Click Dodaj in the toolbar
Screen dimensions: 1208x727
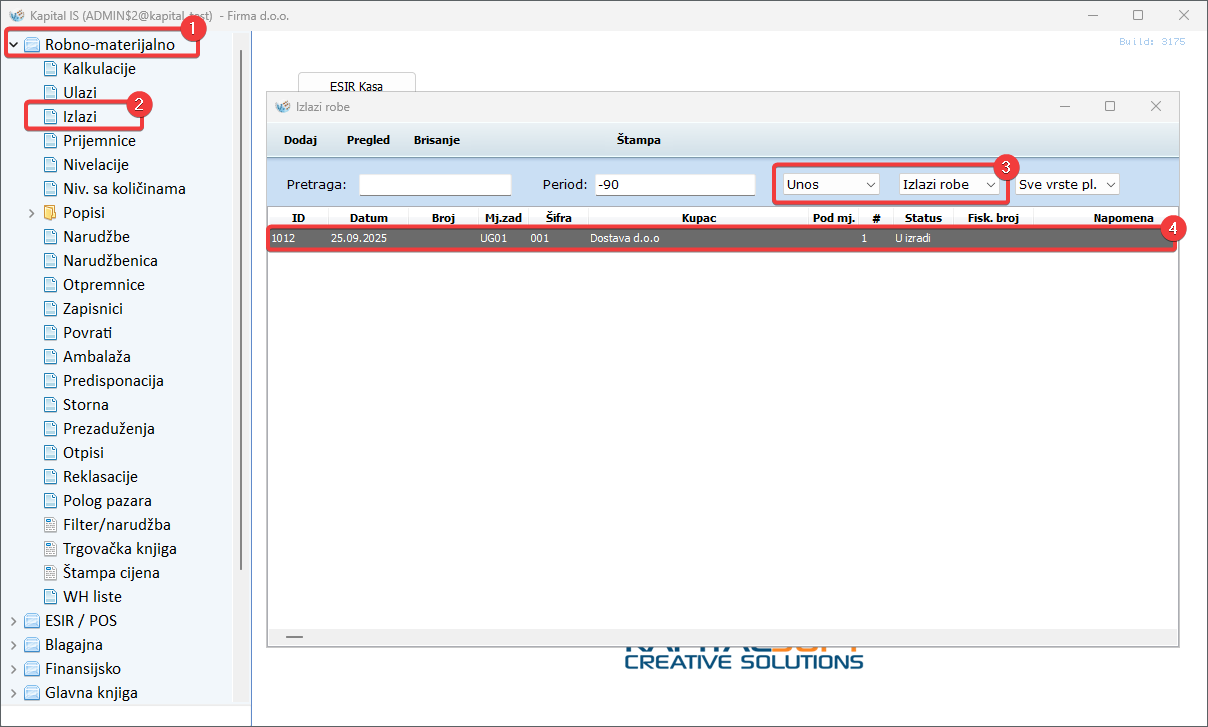tap(300, 140)
